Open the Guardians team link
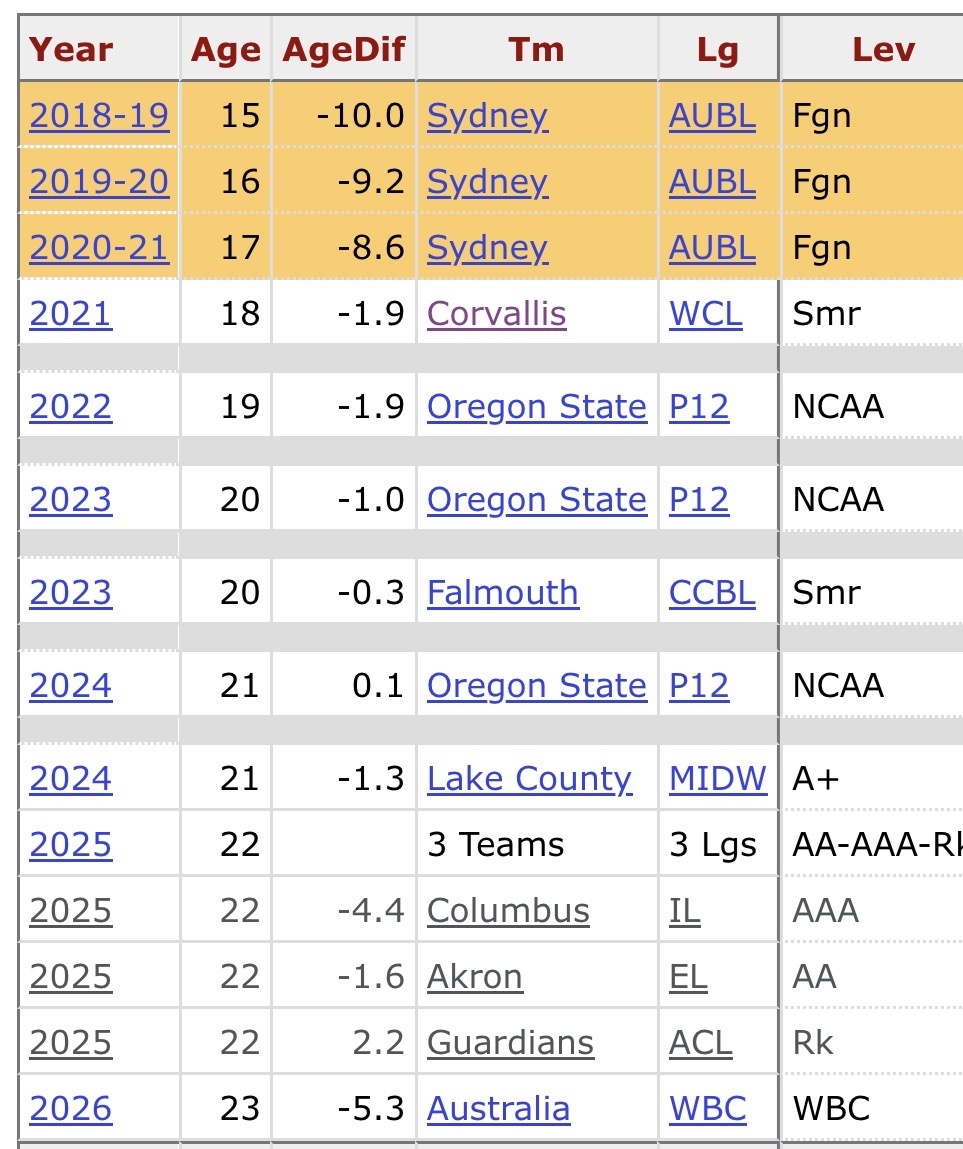This screenshot has width=963, height=1149. pyautogui.click(x=510, y=1043)
